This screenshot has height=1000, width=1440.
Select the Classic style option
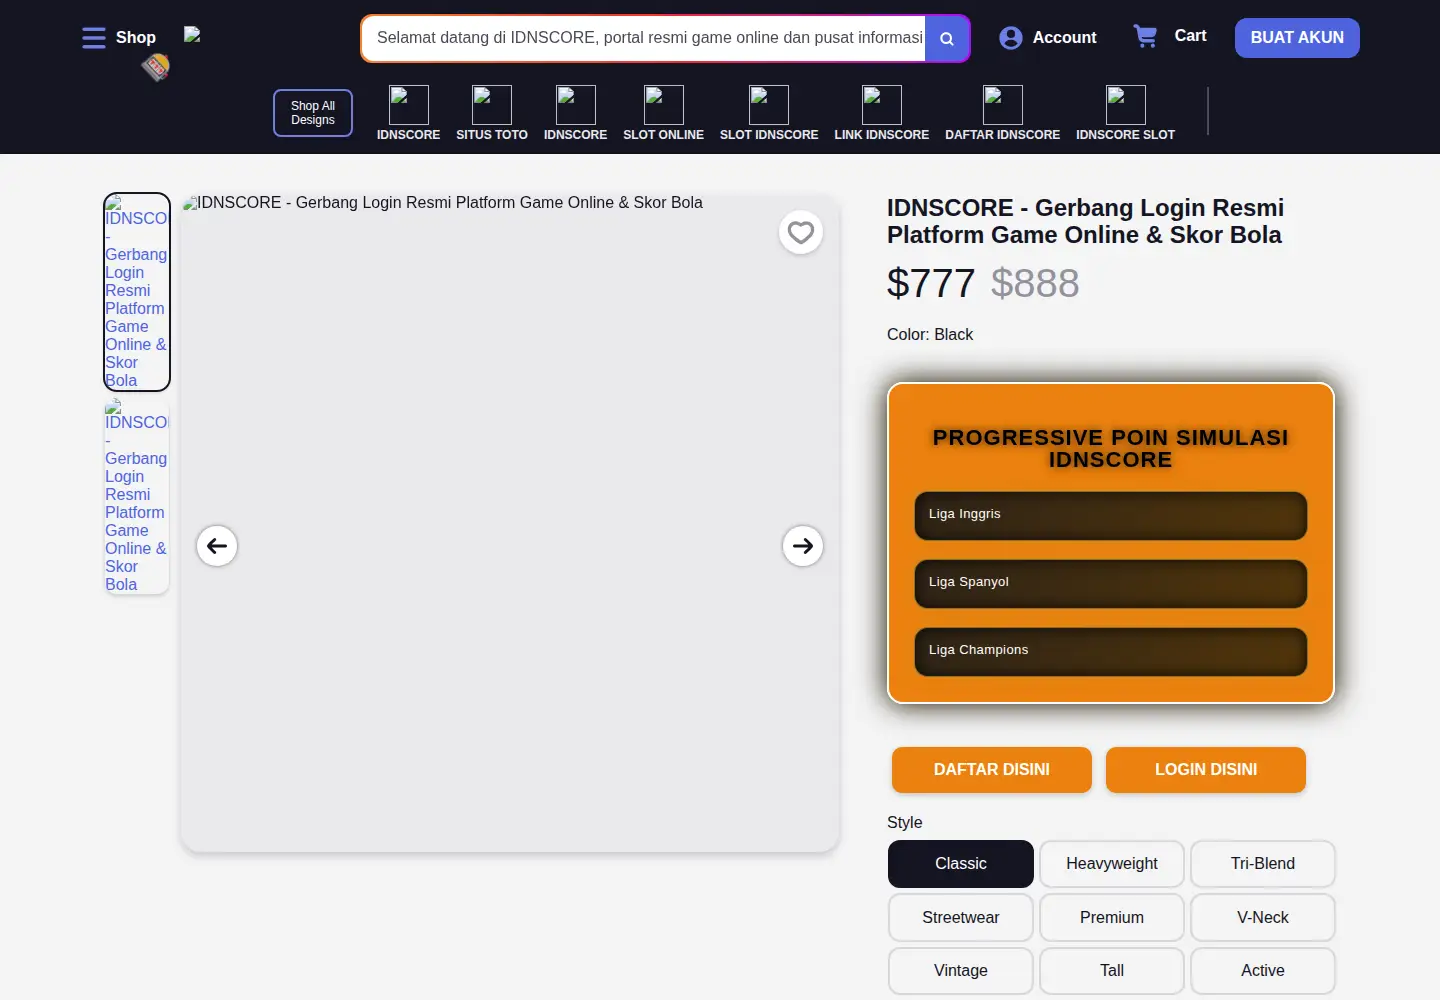tap(961, 864)
